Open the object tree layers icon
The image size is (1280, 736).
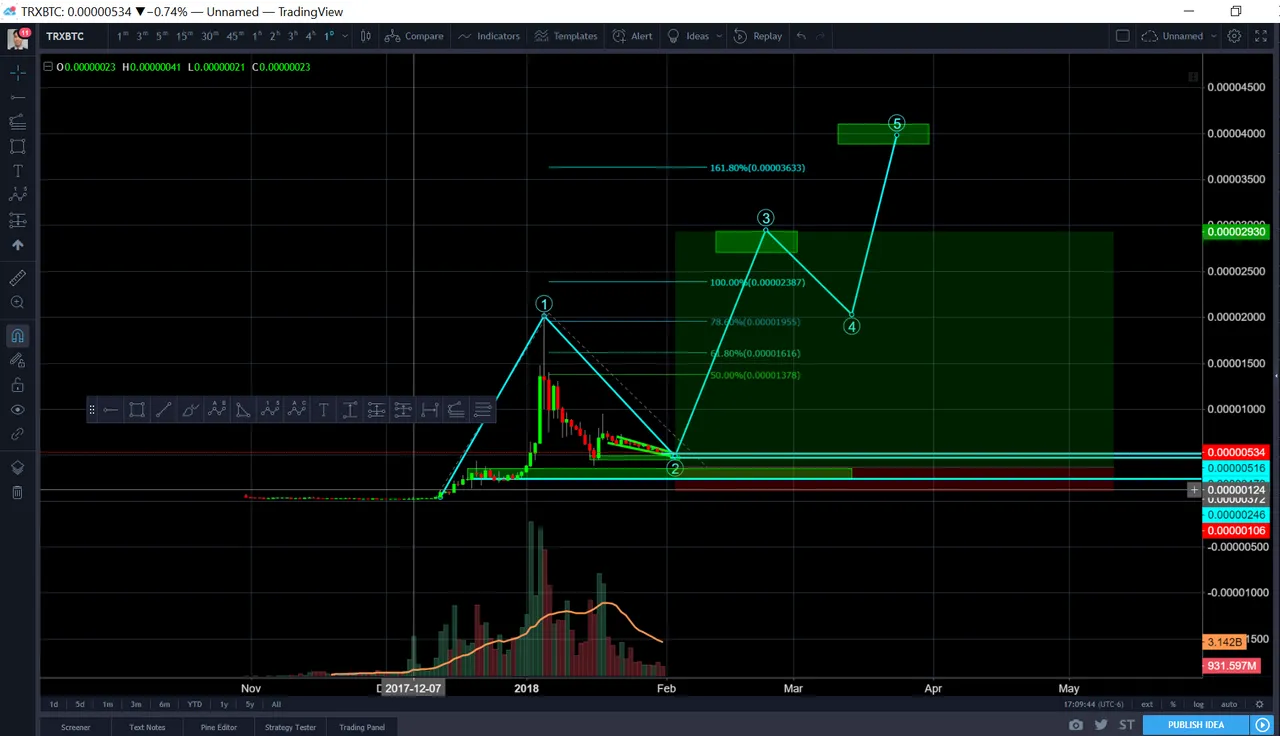(x=17, y=468)
